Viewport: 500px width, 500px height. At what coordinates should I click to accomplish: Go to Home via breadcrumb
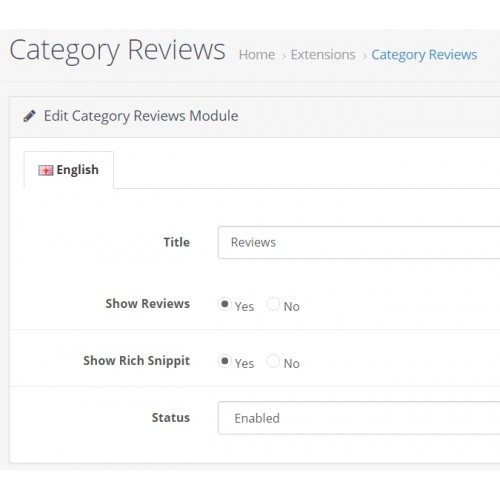(257, 55)
